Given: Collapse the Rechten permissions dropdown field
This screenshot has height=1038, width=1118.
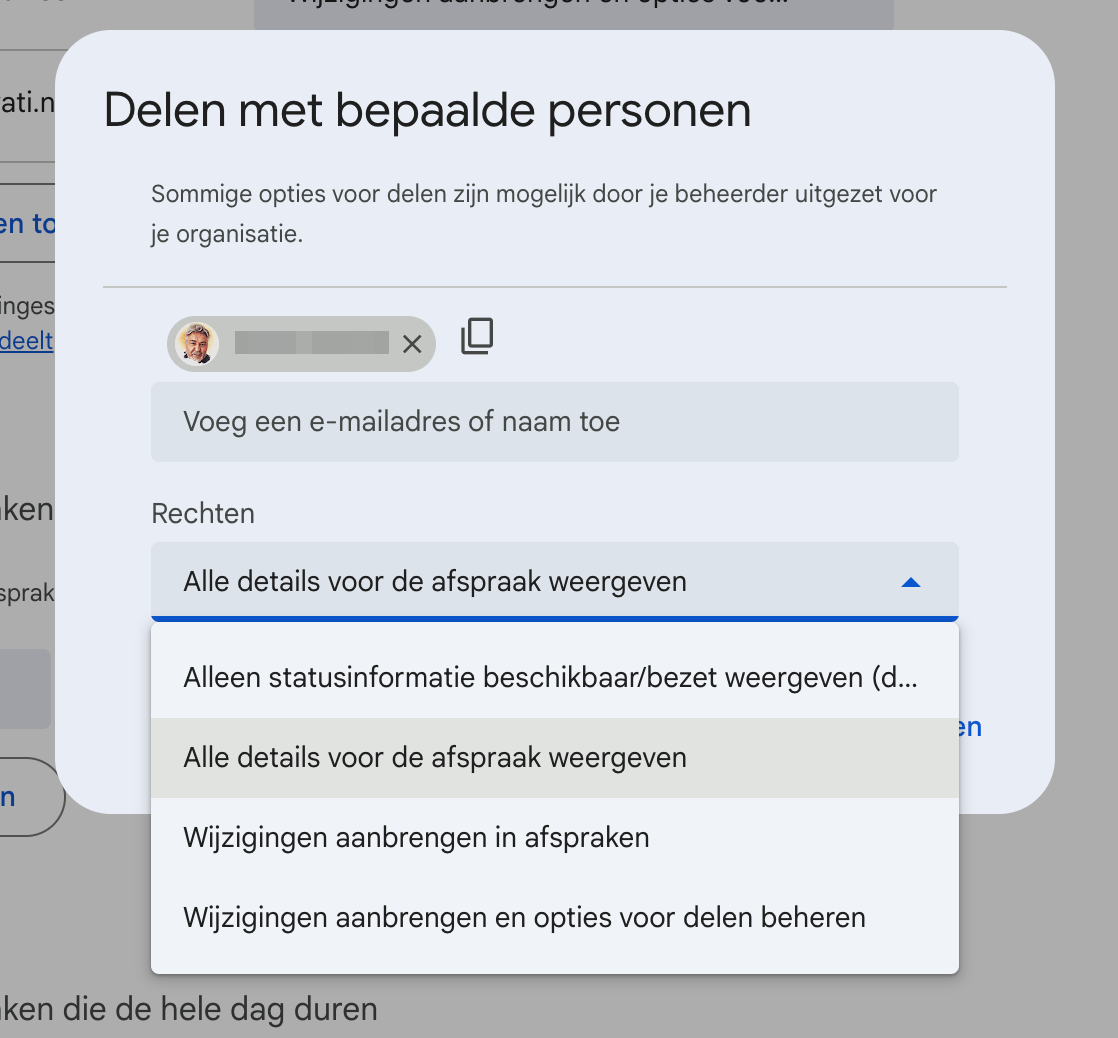Looking at the screenshot, I should (x=555, y=582).
